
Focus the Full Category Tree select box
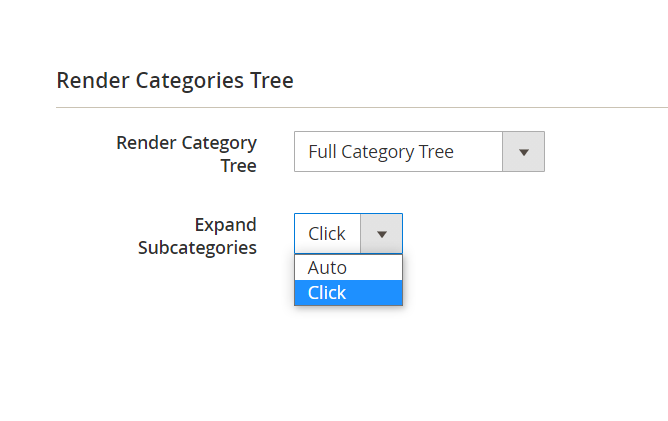pos(419,152)
